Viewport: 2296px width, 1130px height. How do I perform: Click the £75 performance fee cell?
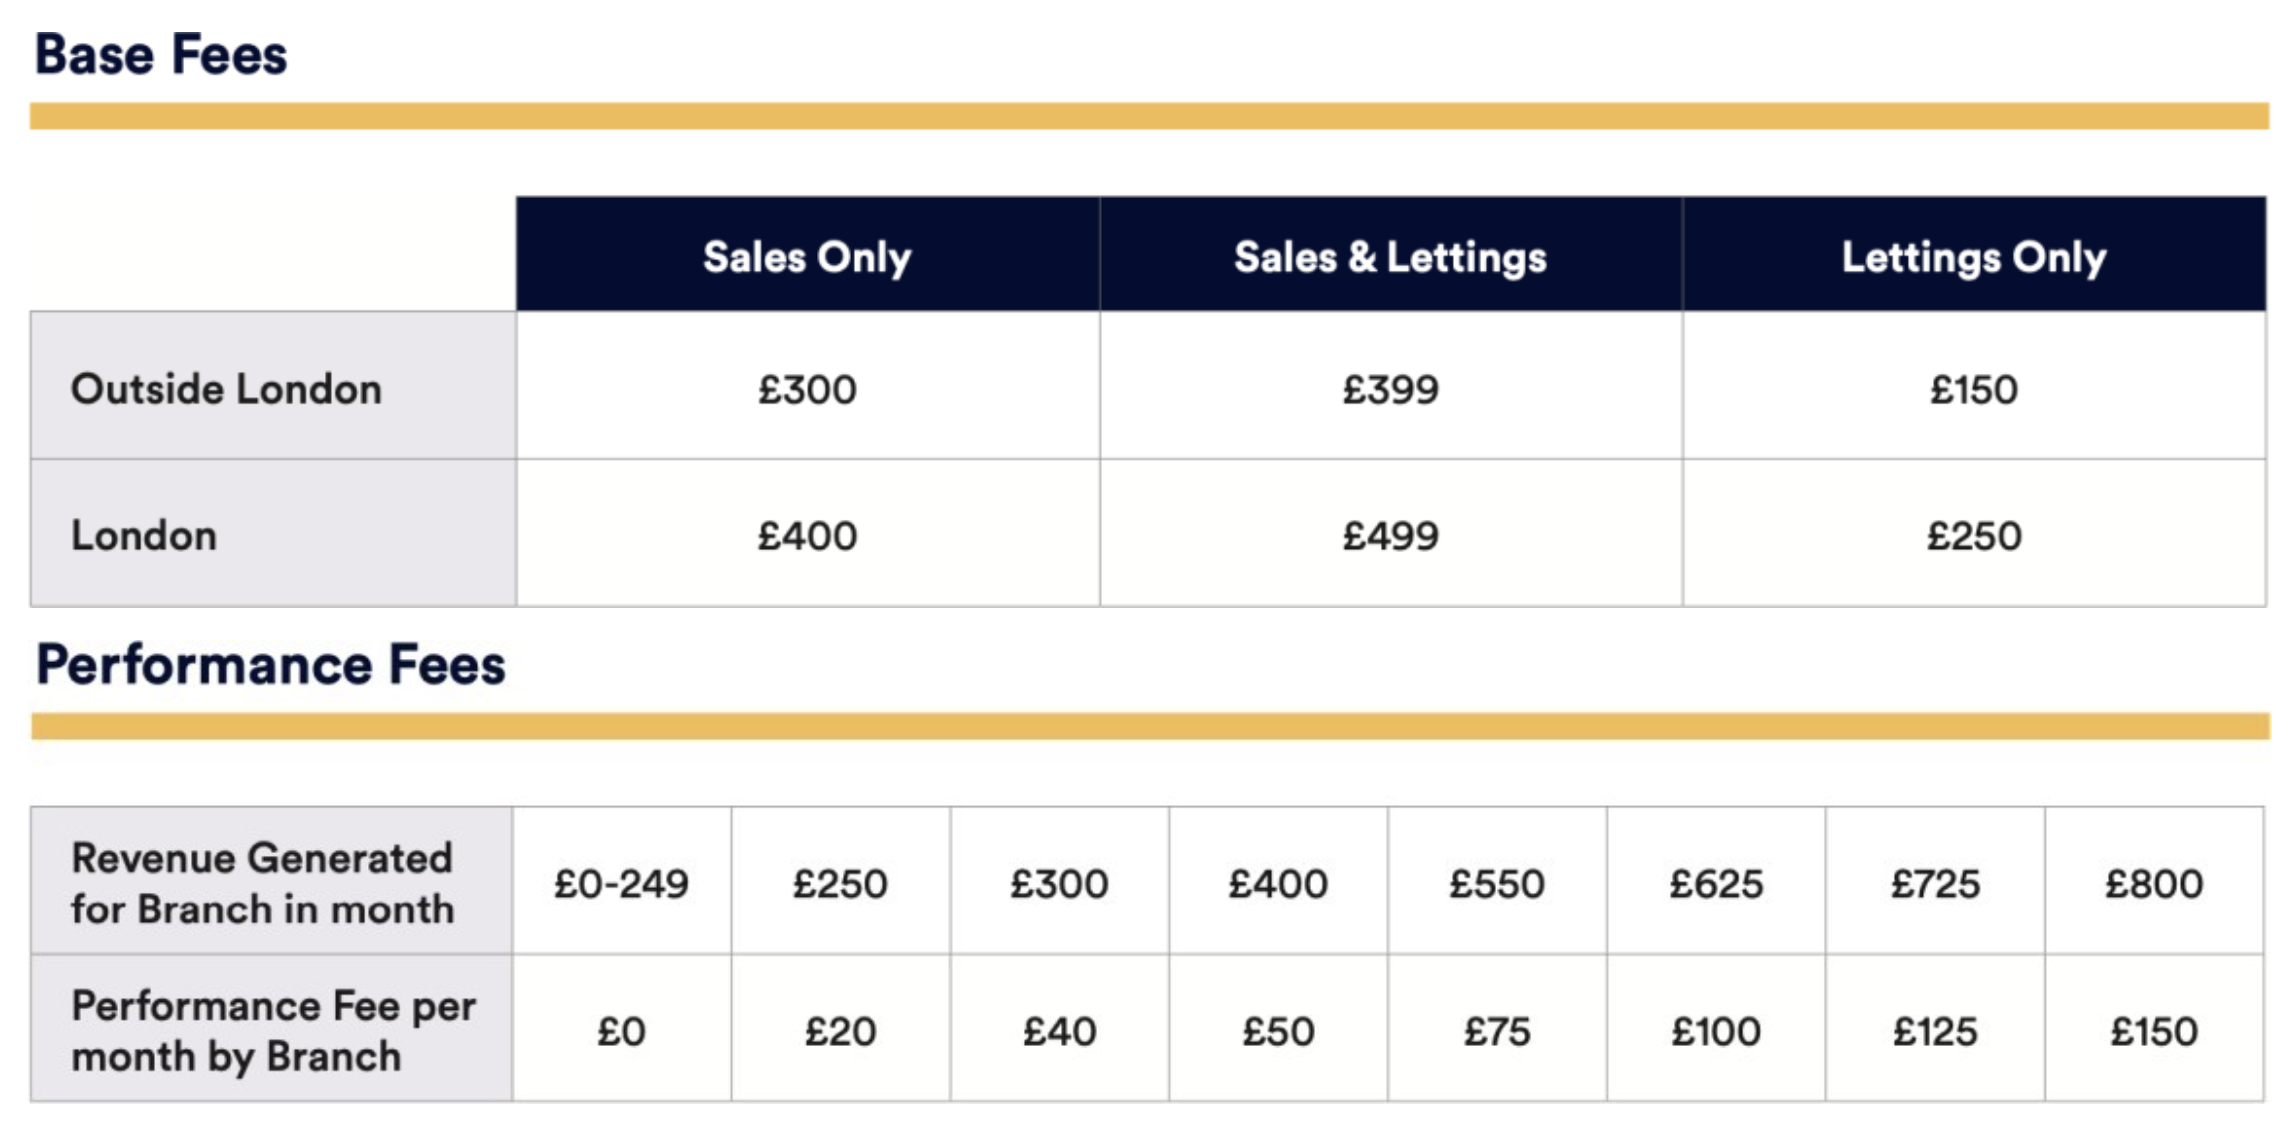(1497, 1031)
